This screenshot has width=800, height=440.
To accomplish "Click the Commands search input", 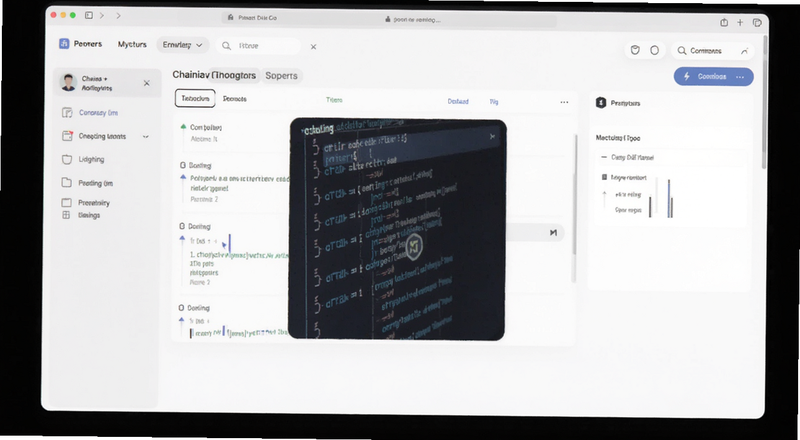I will pyautogui.click(x=712, y=51).
